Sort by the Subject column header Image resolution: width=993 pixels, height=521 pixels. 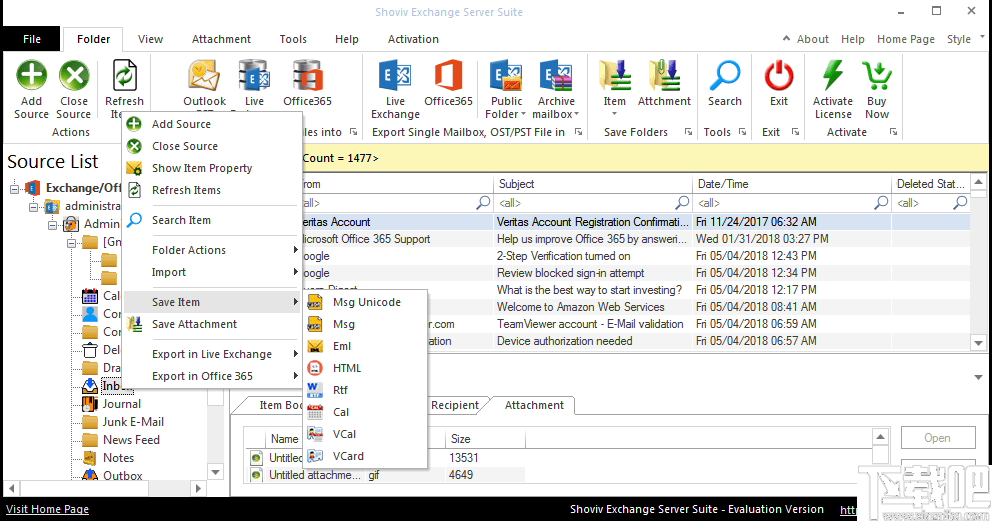click(592, 184)
